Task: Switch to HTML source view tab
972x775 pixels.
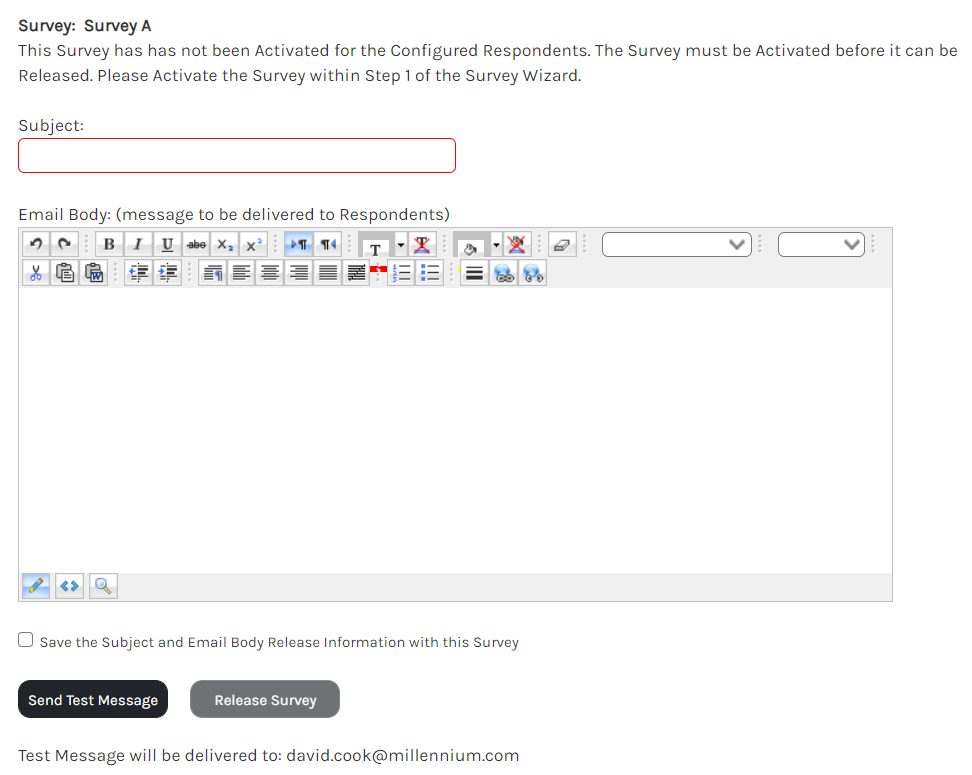Action: tap(69, 586)
